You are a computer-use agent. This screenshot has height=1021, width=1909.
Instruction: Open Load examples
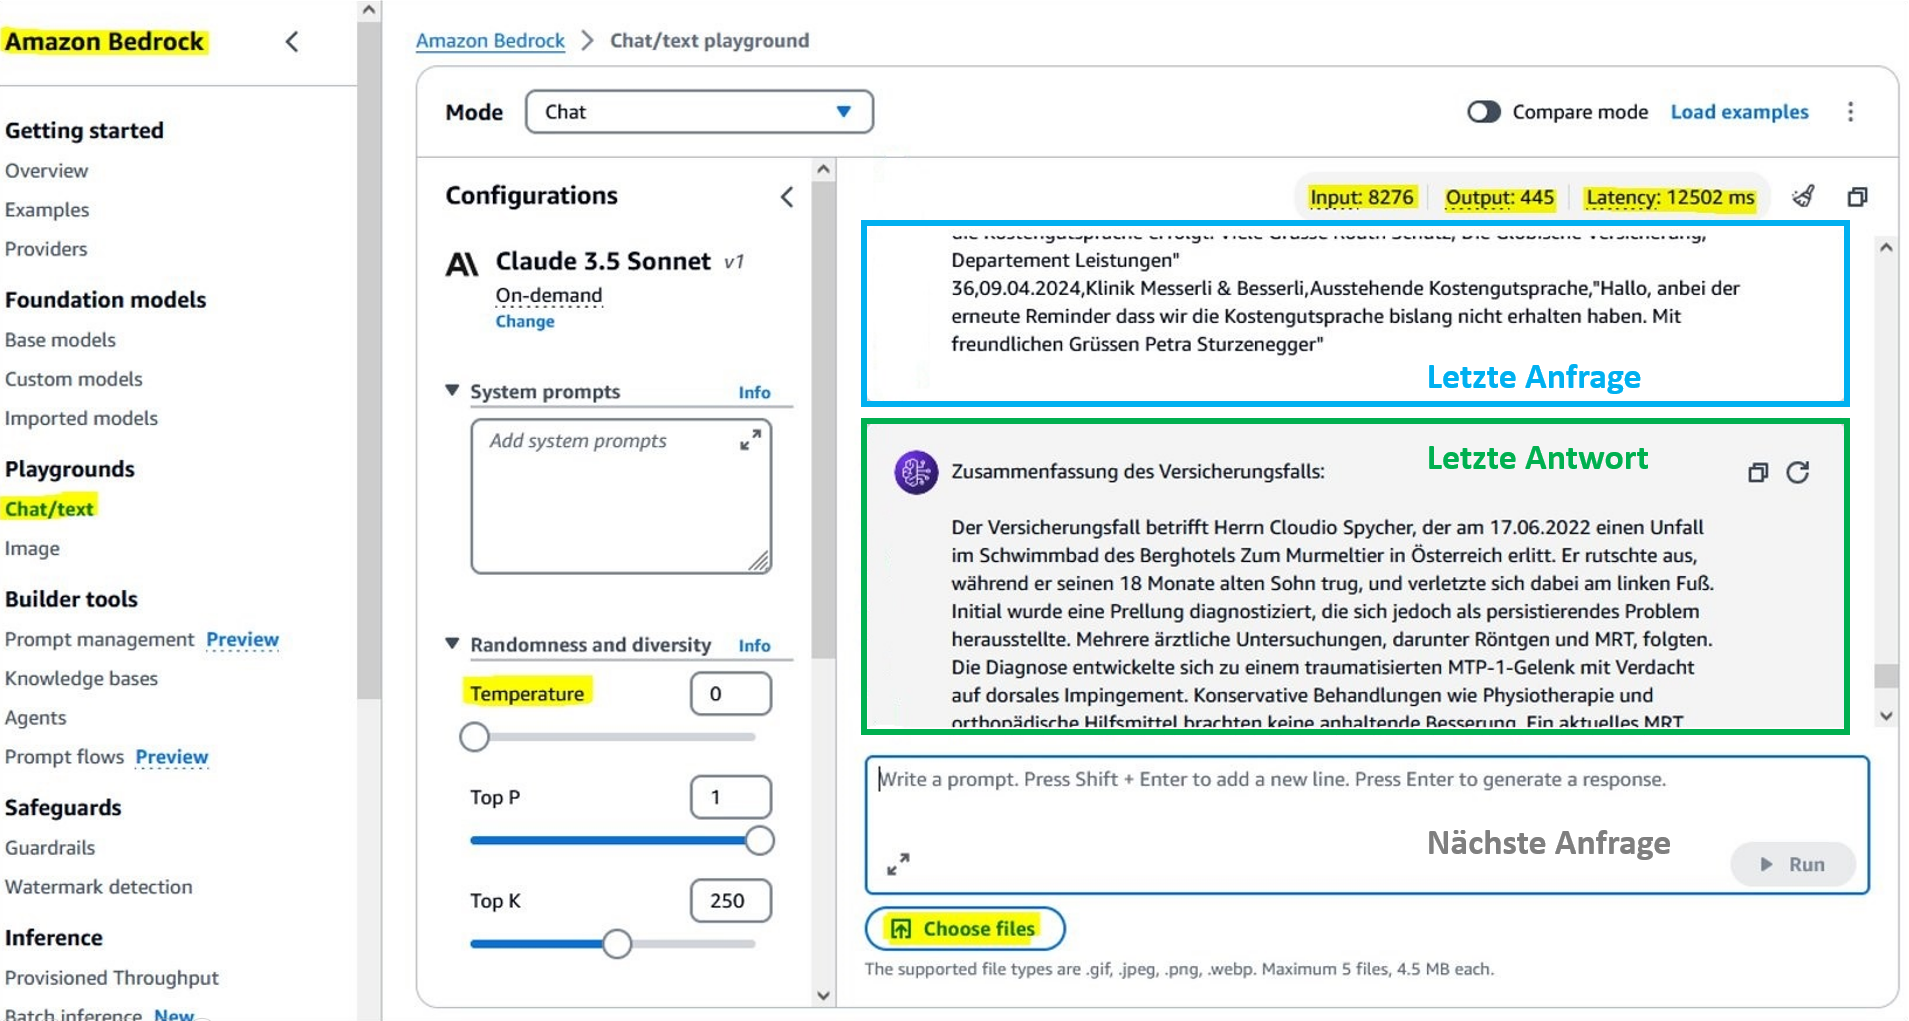point(1738,111)
